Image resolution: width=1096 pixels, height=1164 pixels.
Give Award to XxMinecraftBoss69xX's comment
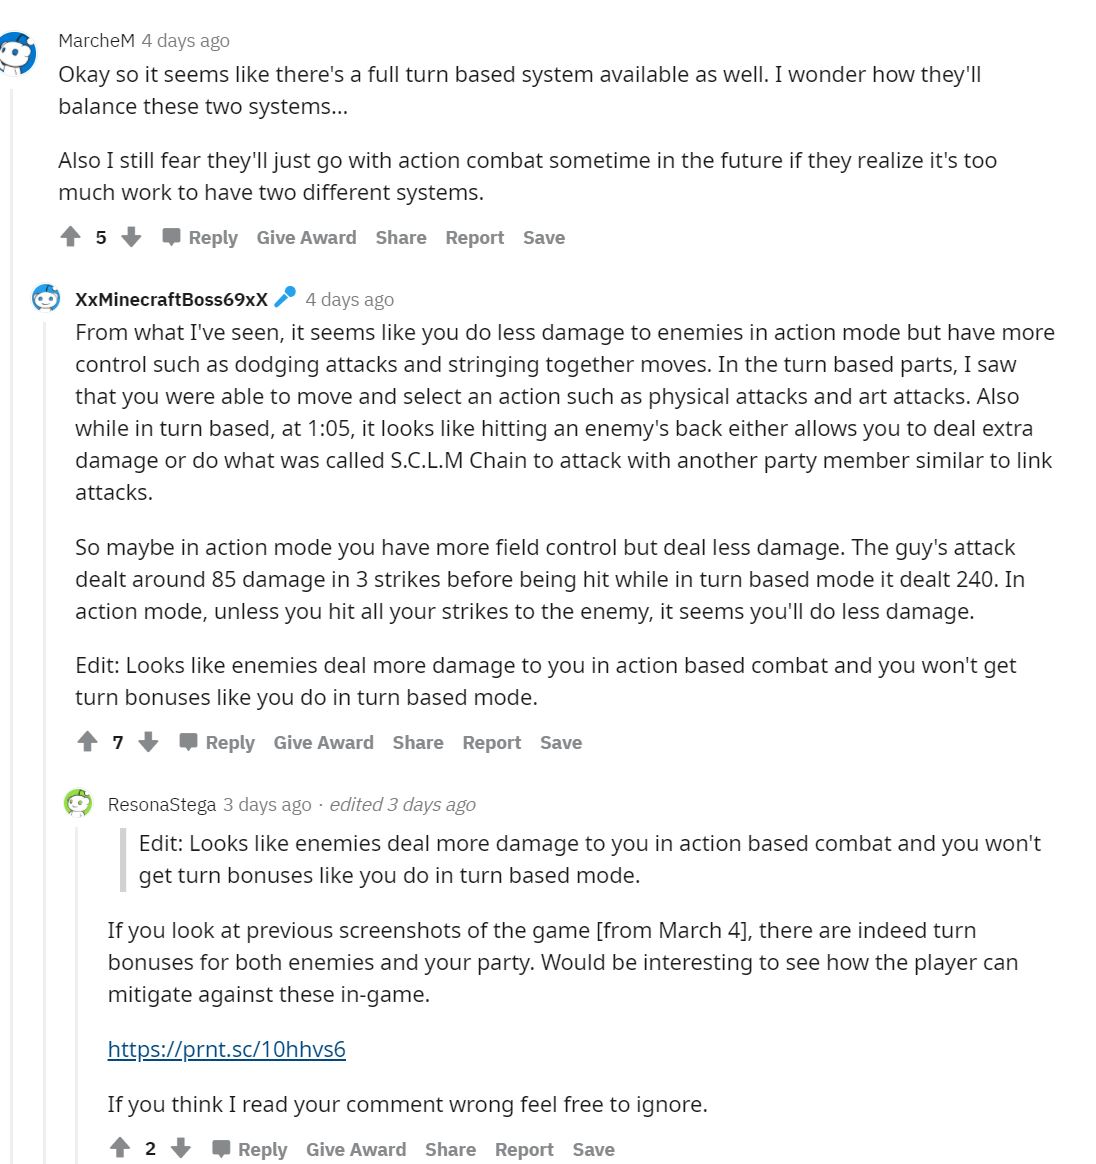(x=324, y=742)
